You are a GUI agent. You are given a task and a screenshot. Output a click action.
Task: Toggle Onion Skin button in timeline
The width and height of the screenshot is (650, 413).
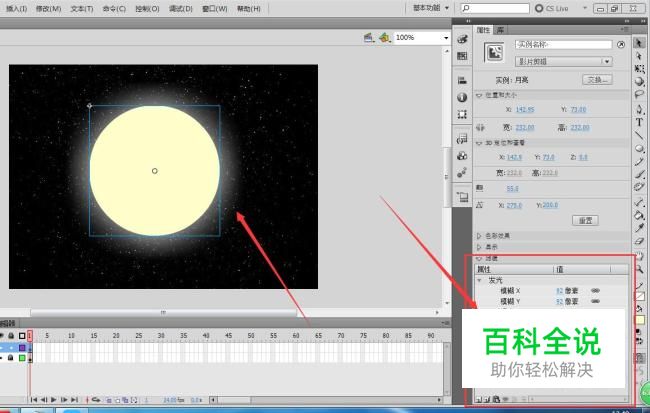click(x=109, y=400)
